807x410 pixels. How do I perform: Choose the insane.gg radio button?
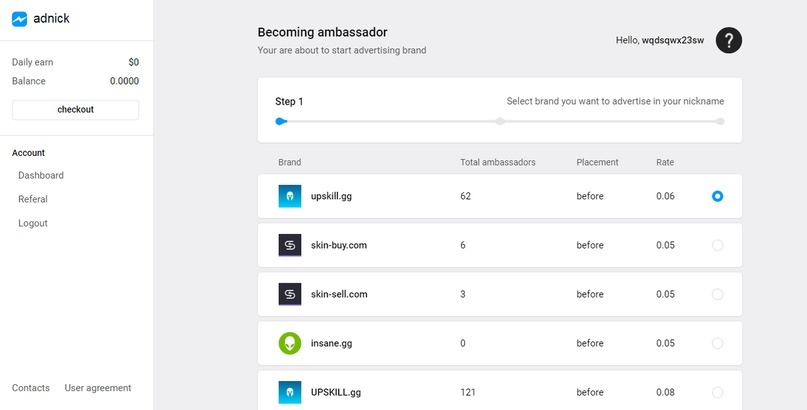pos(717,343)
